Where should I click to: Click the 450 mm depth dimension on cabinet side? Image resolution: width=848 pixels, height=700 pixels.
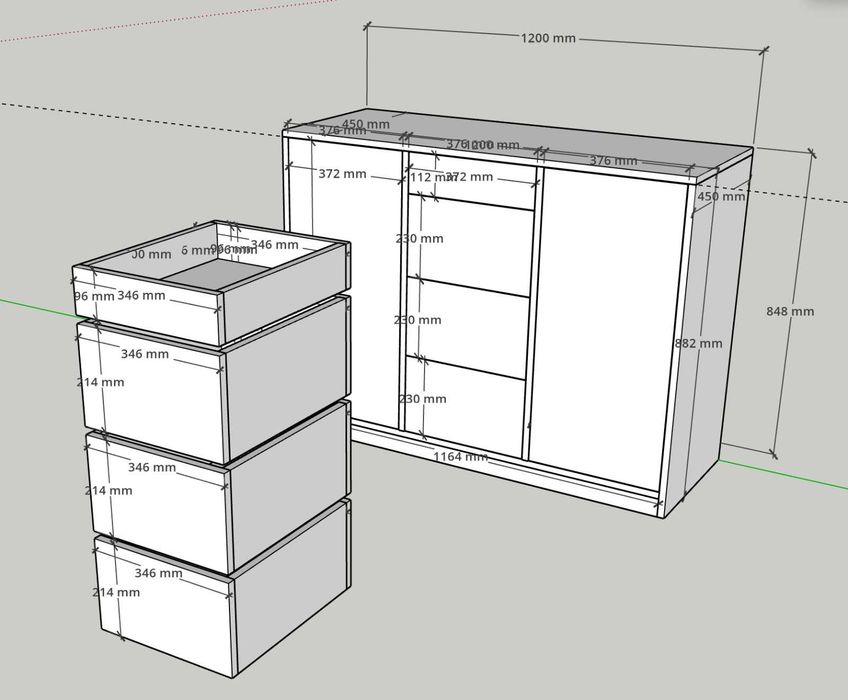click(x=721, y=196)
